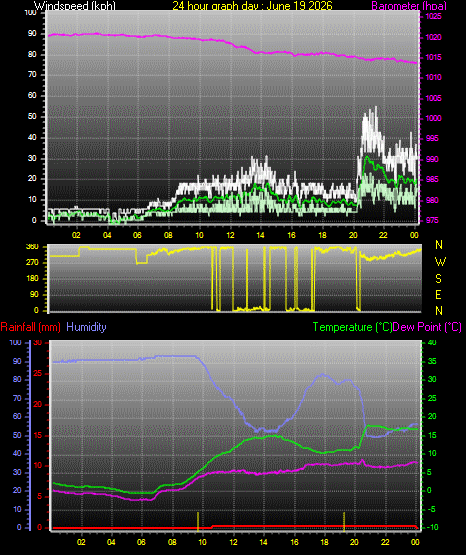The height and width of the screenshot is (555, 466).
Task: Click the 1000 value on the barometer axis
Action: (x=433, y=118)
